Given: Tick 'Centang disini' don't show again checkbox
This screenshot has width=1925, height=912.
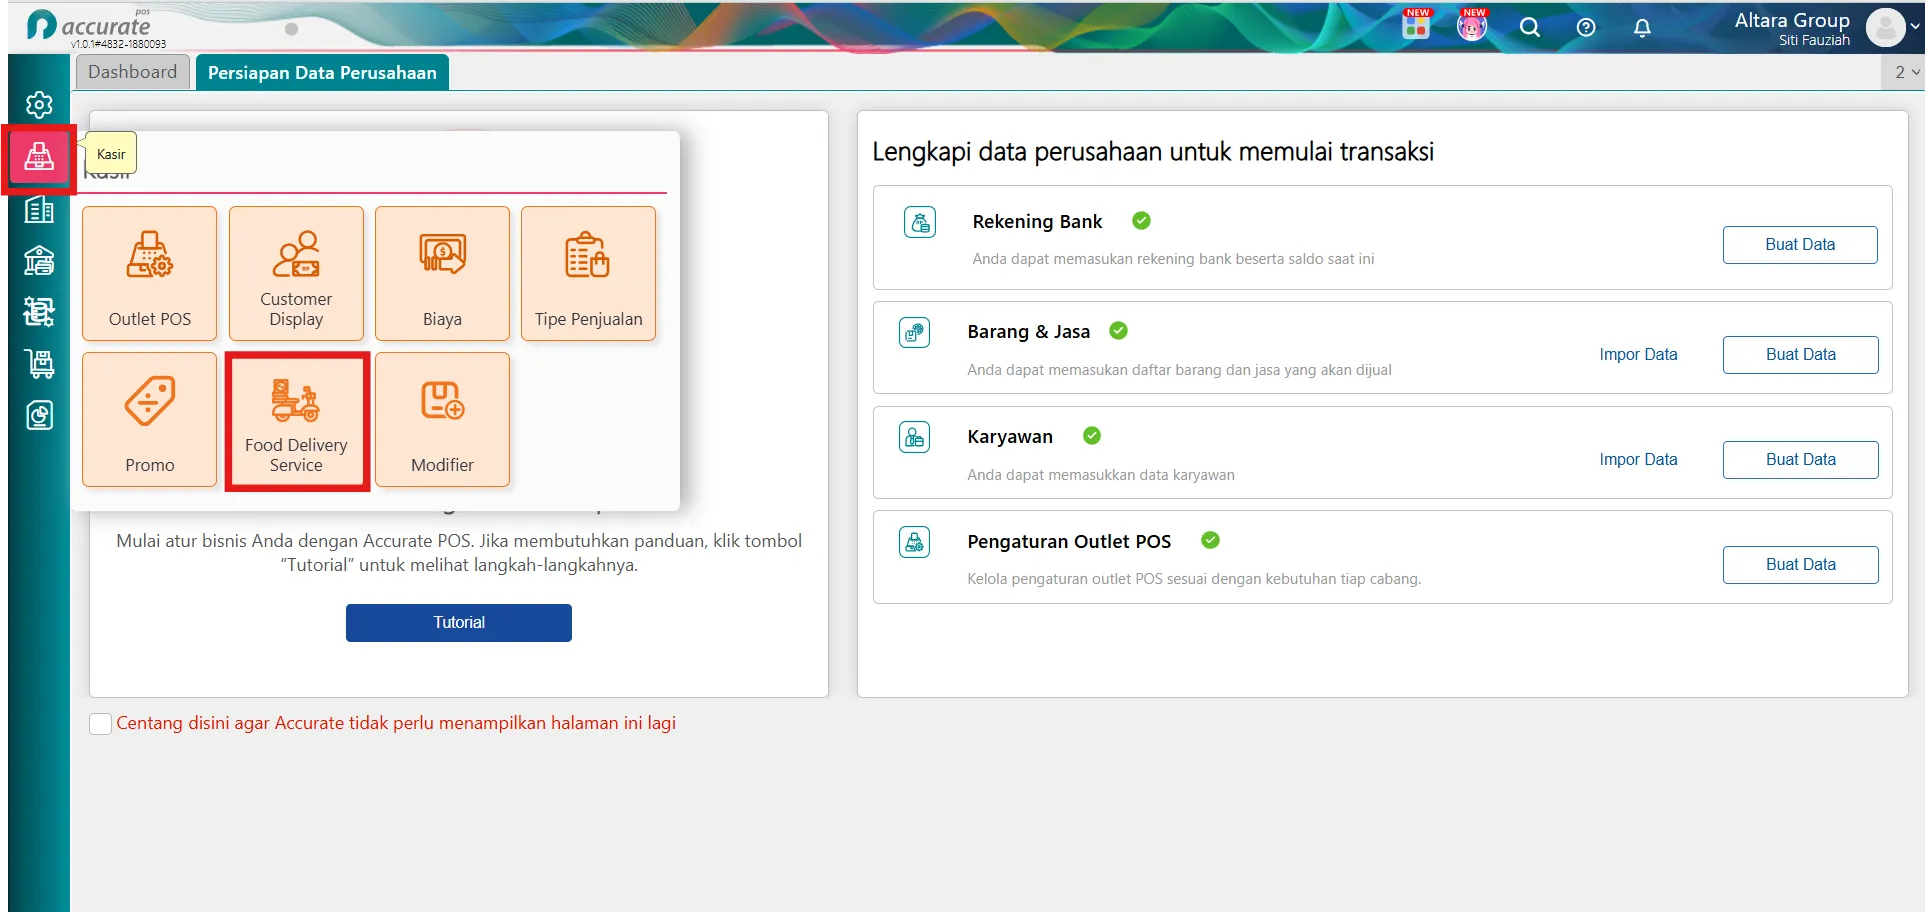Looking at the screenshot, I should tap(100, 724).
